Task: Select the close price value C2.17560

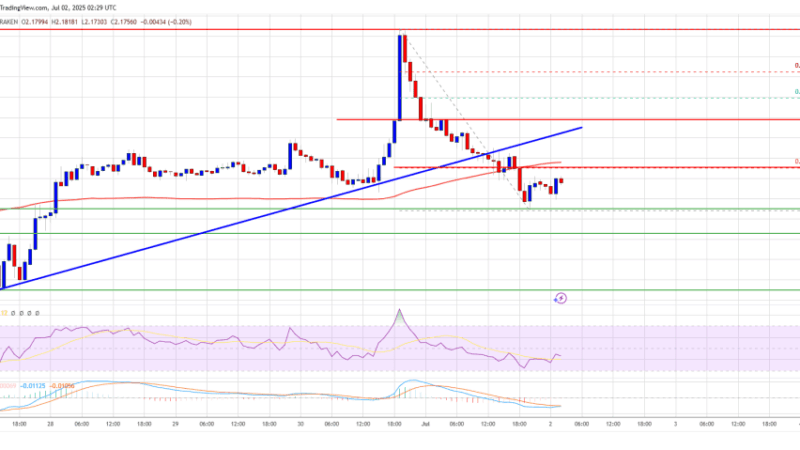Action: [x=123, y=22]
